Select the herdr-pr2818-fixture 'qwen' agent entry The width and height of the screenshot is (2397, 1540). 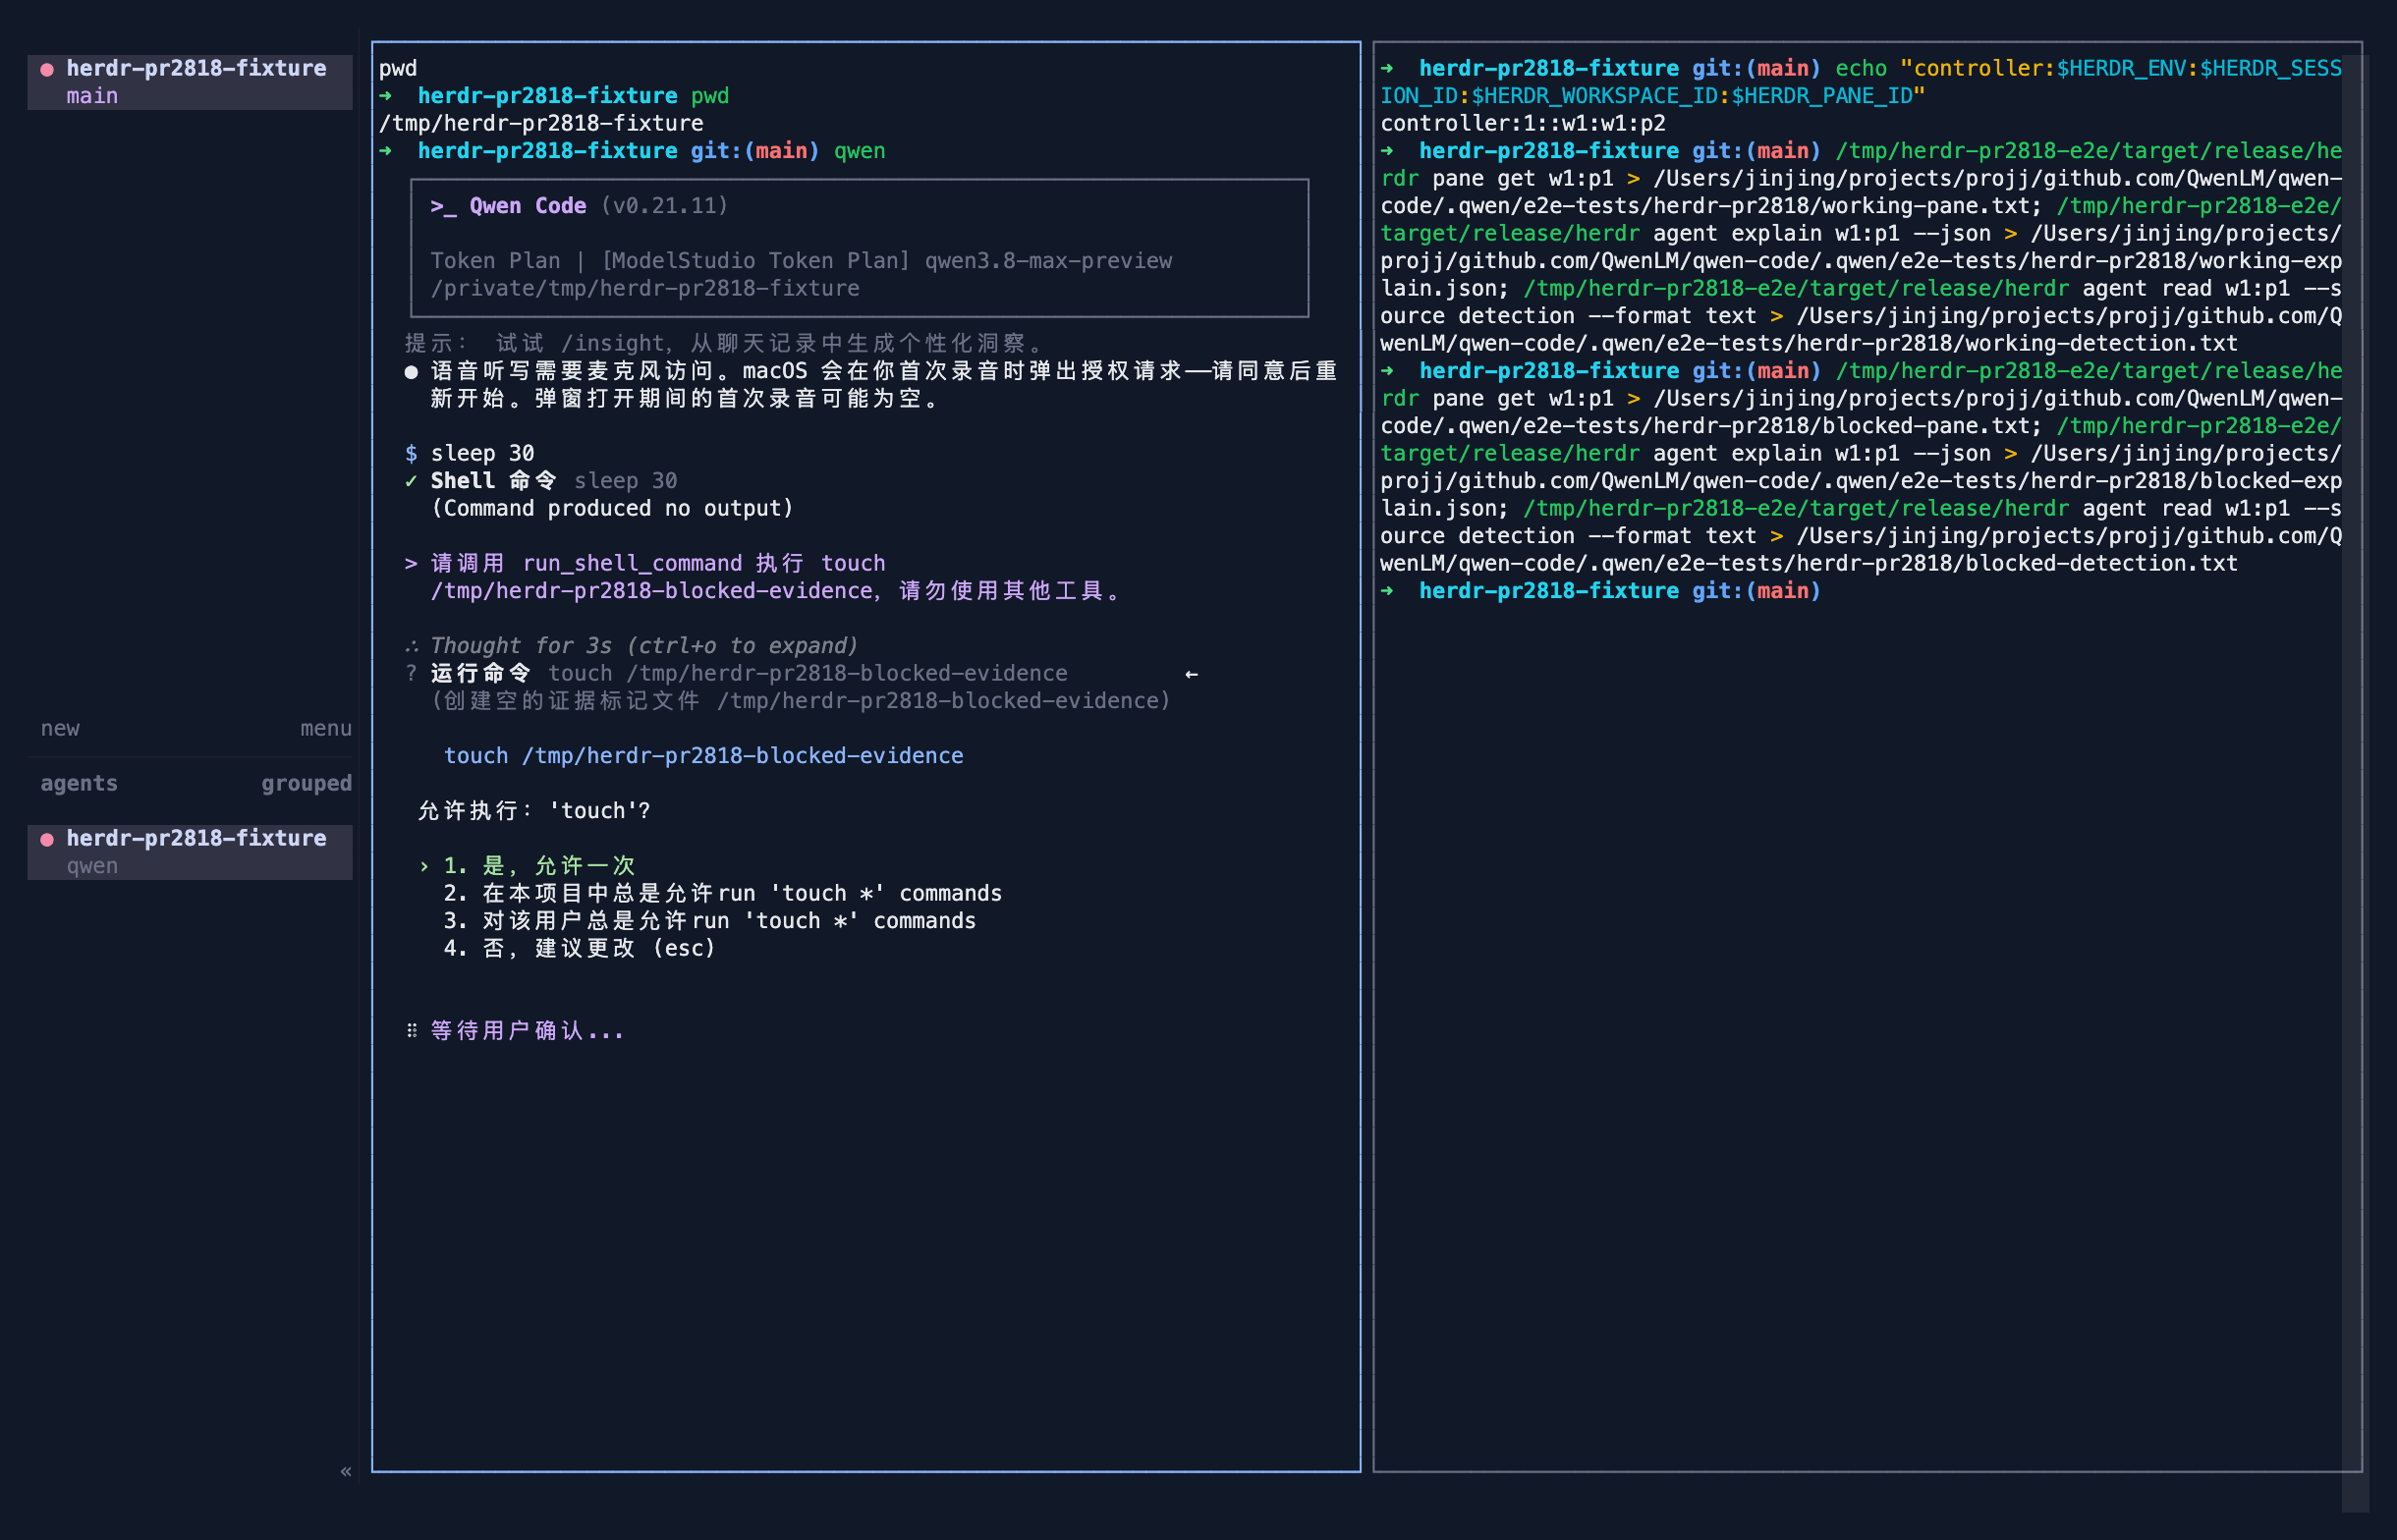point(190,852)
